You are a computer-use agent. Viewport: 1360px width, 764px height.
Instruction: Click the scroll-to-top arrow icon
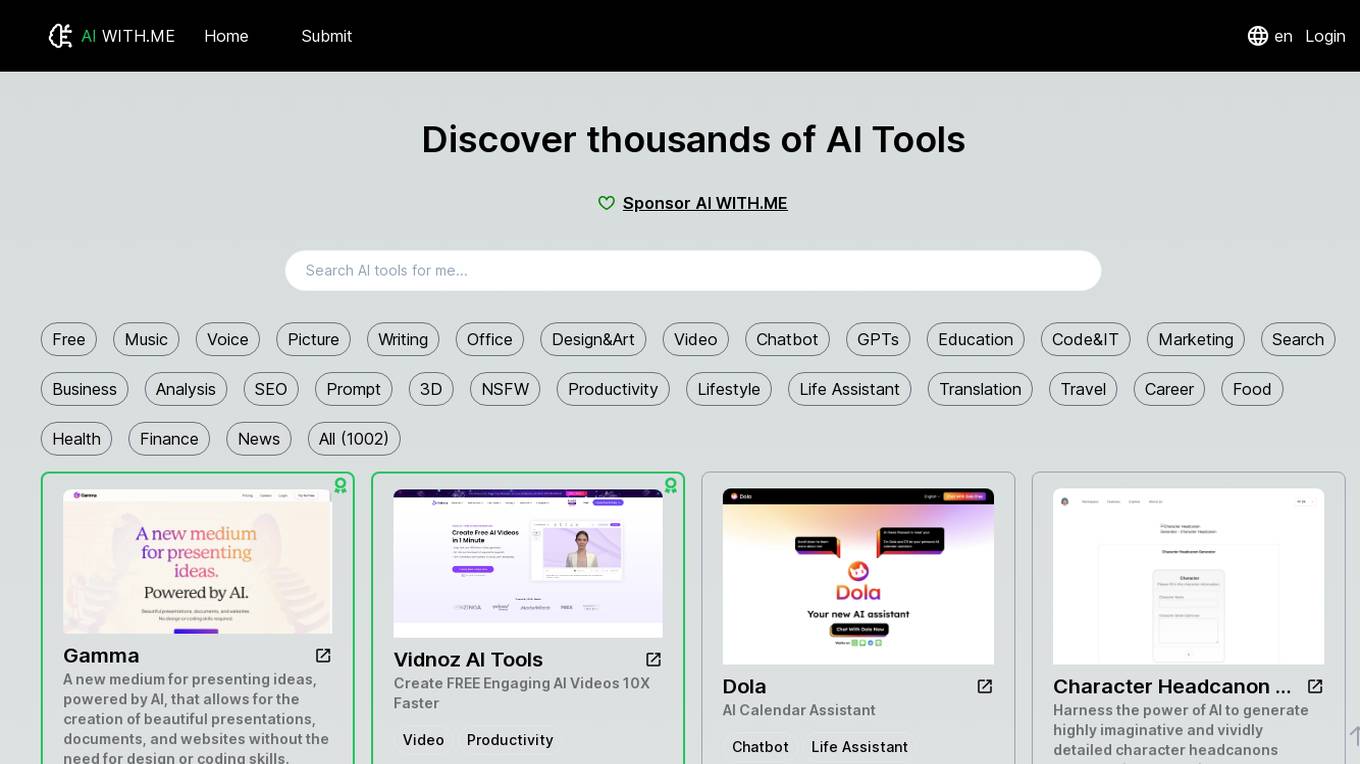[1354, 736]
